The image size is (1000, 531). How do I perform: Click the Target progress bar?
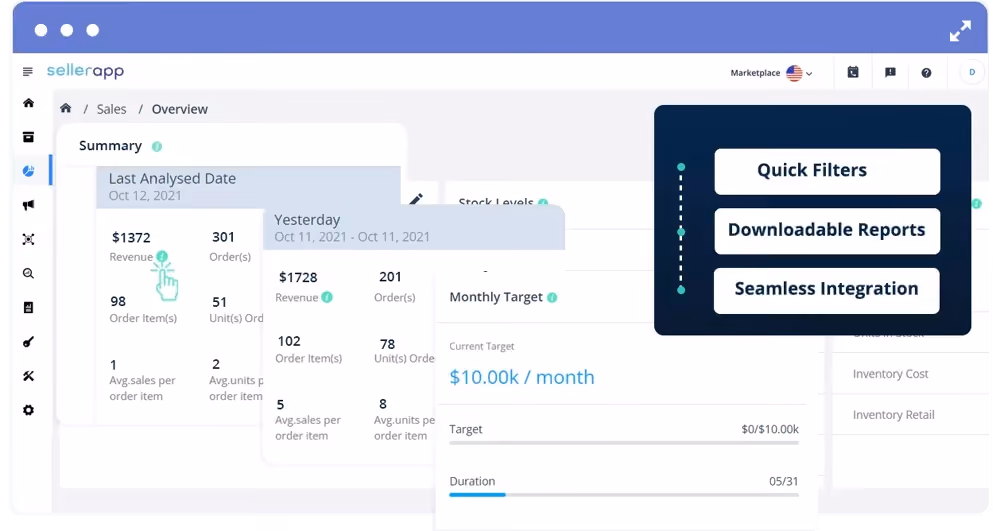(624, 442)
